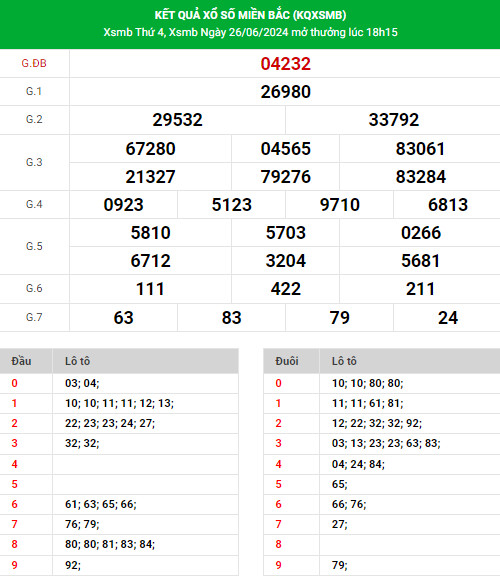Select the G.1 prize number 26980
500x576 pixels.
(x=285, y=92)
